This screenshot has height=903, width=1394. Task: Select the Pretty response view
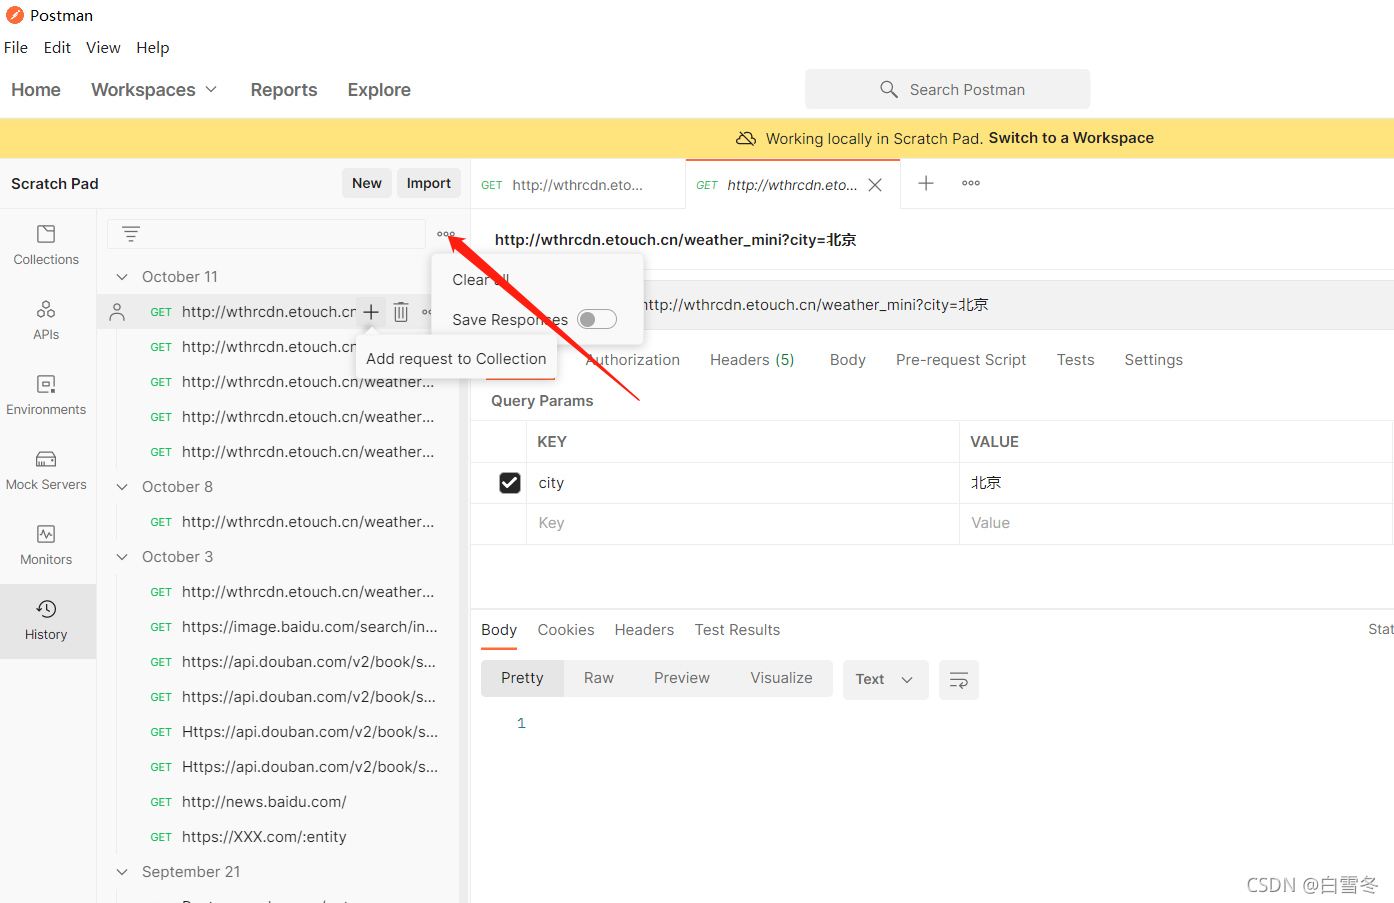[x=522, y=678]
